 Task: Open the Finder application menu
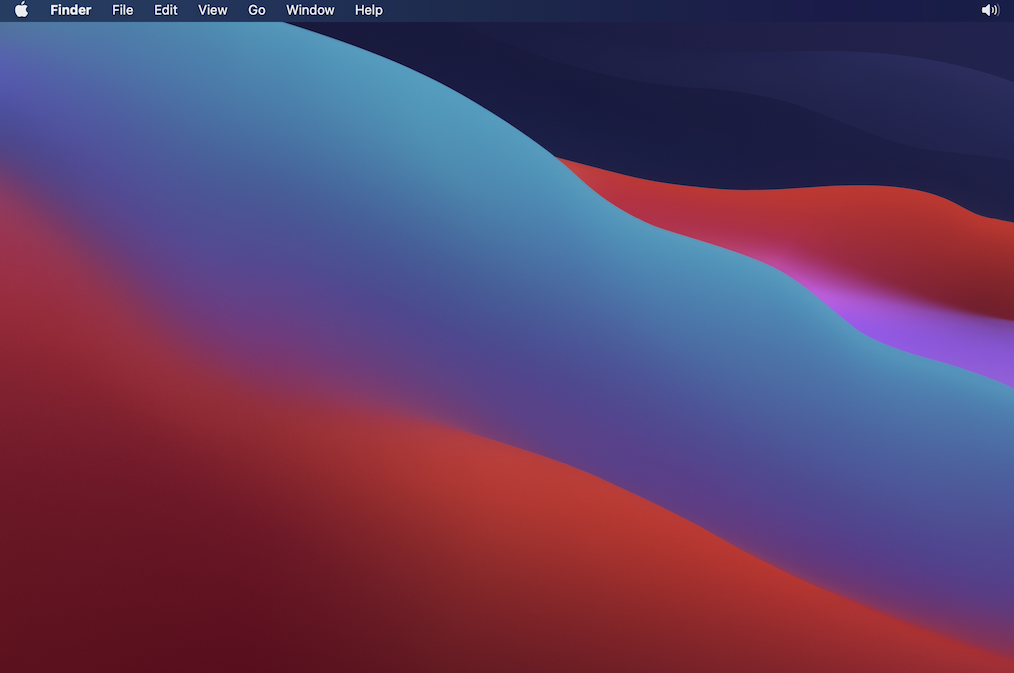(x=70, y=10)
